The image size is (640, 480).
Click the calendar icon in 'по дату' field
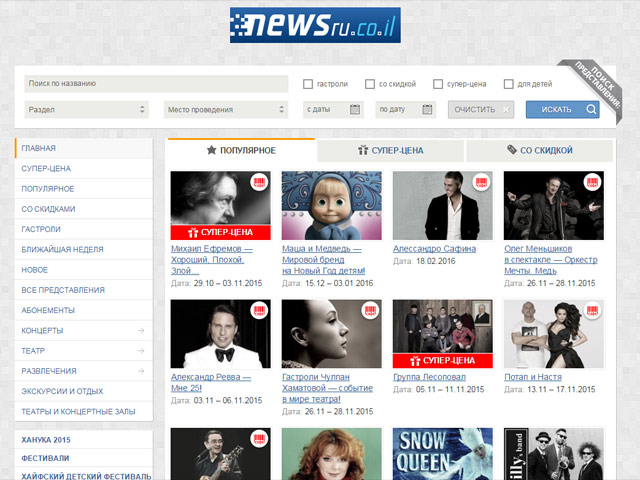point(427,109)
